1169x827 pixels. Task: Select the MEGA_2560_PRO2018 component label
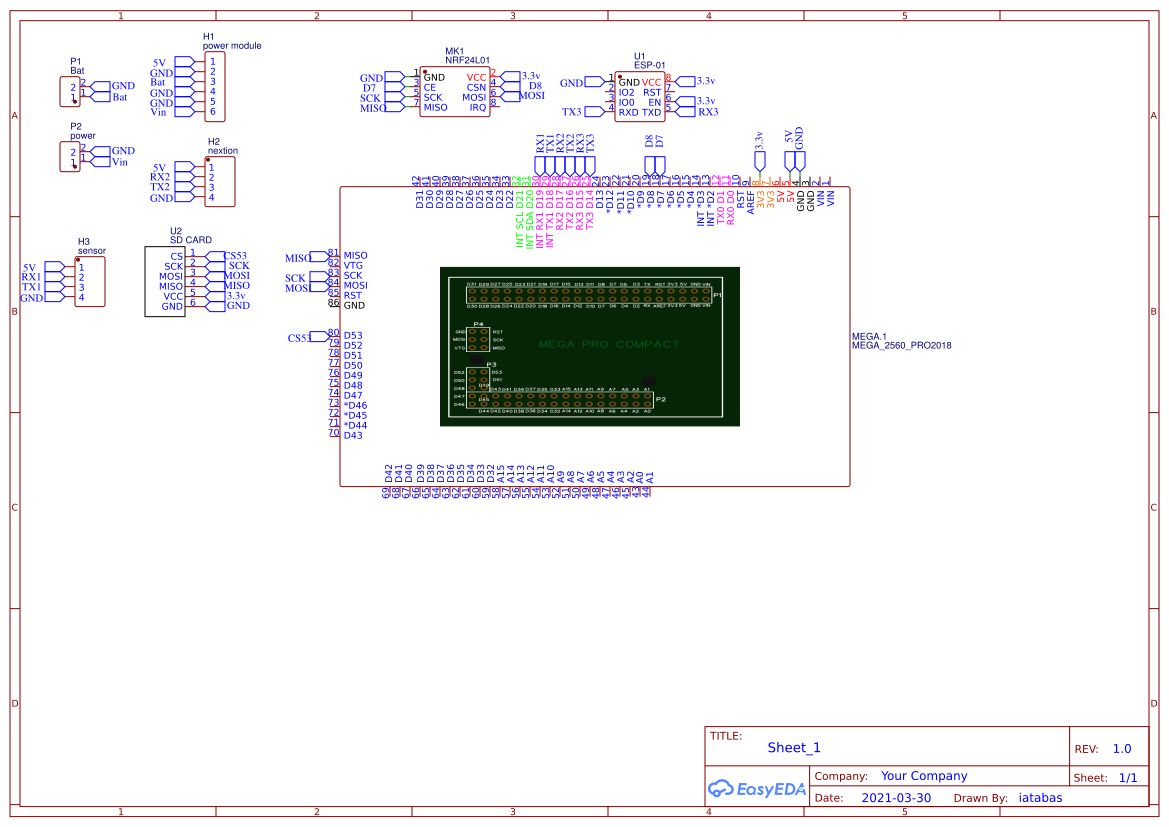[900, 344]
